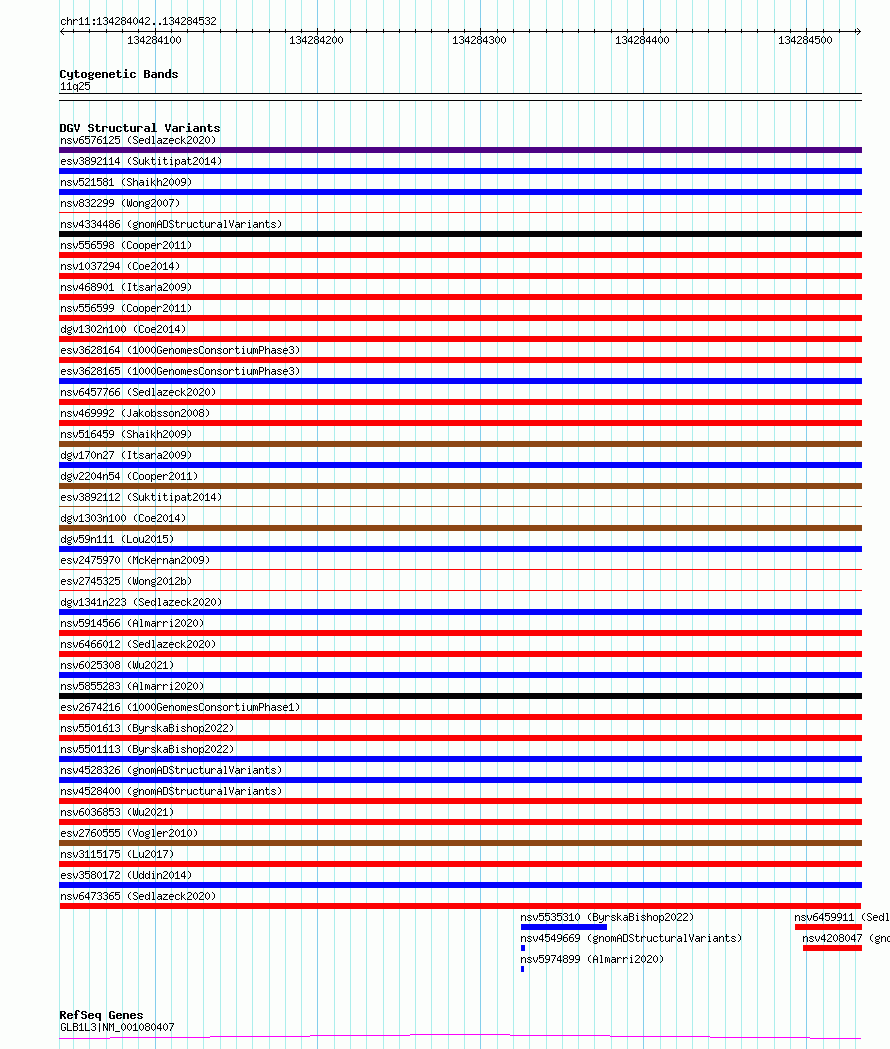The width and height of the screenshot is (890, 1049).
Task: Click dgv1303n100 (Coe2014) label
Action: tap(123, 518)
